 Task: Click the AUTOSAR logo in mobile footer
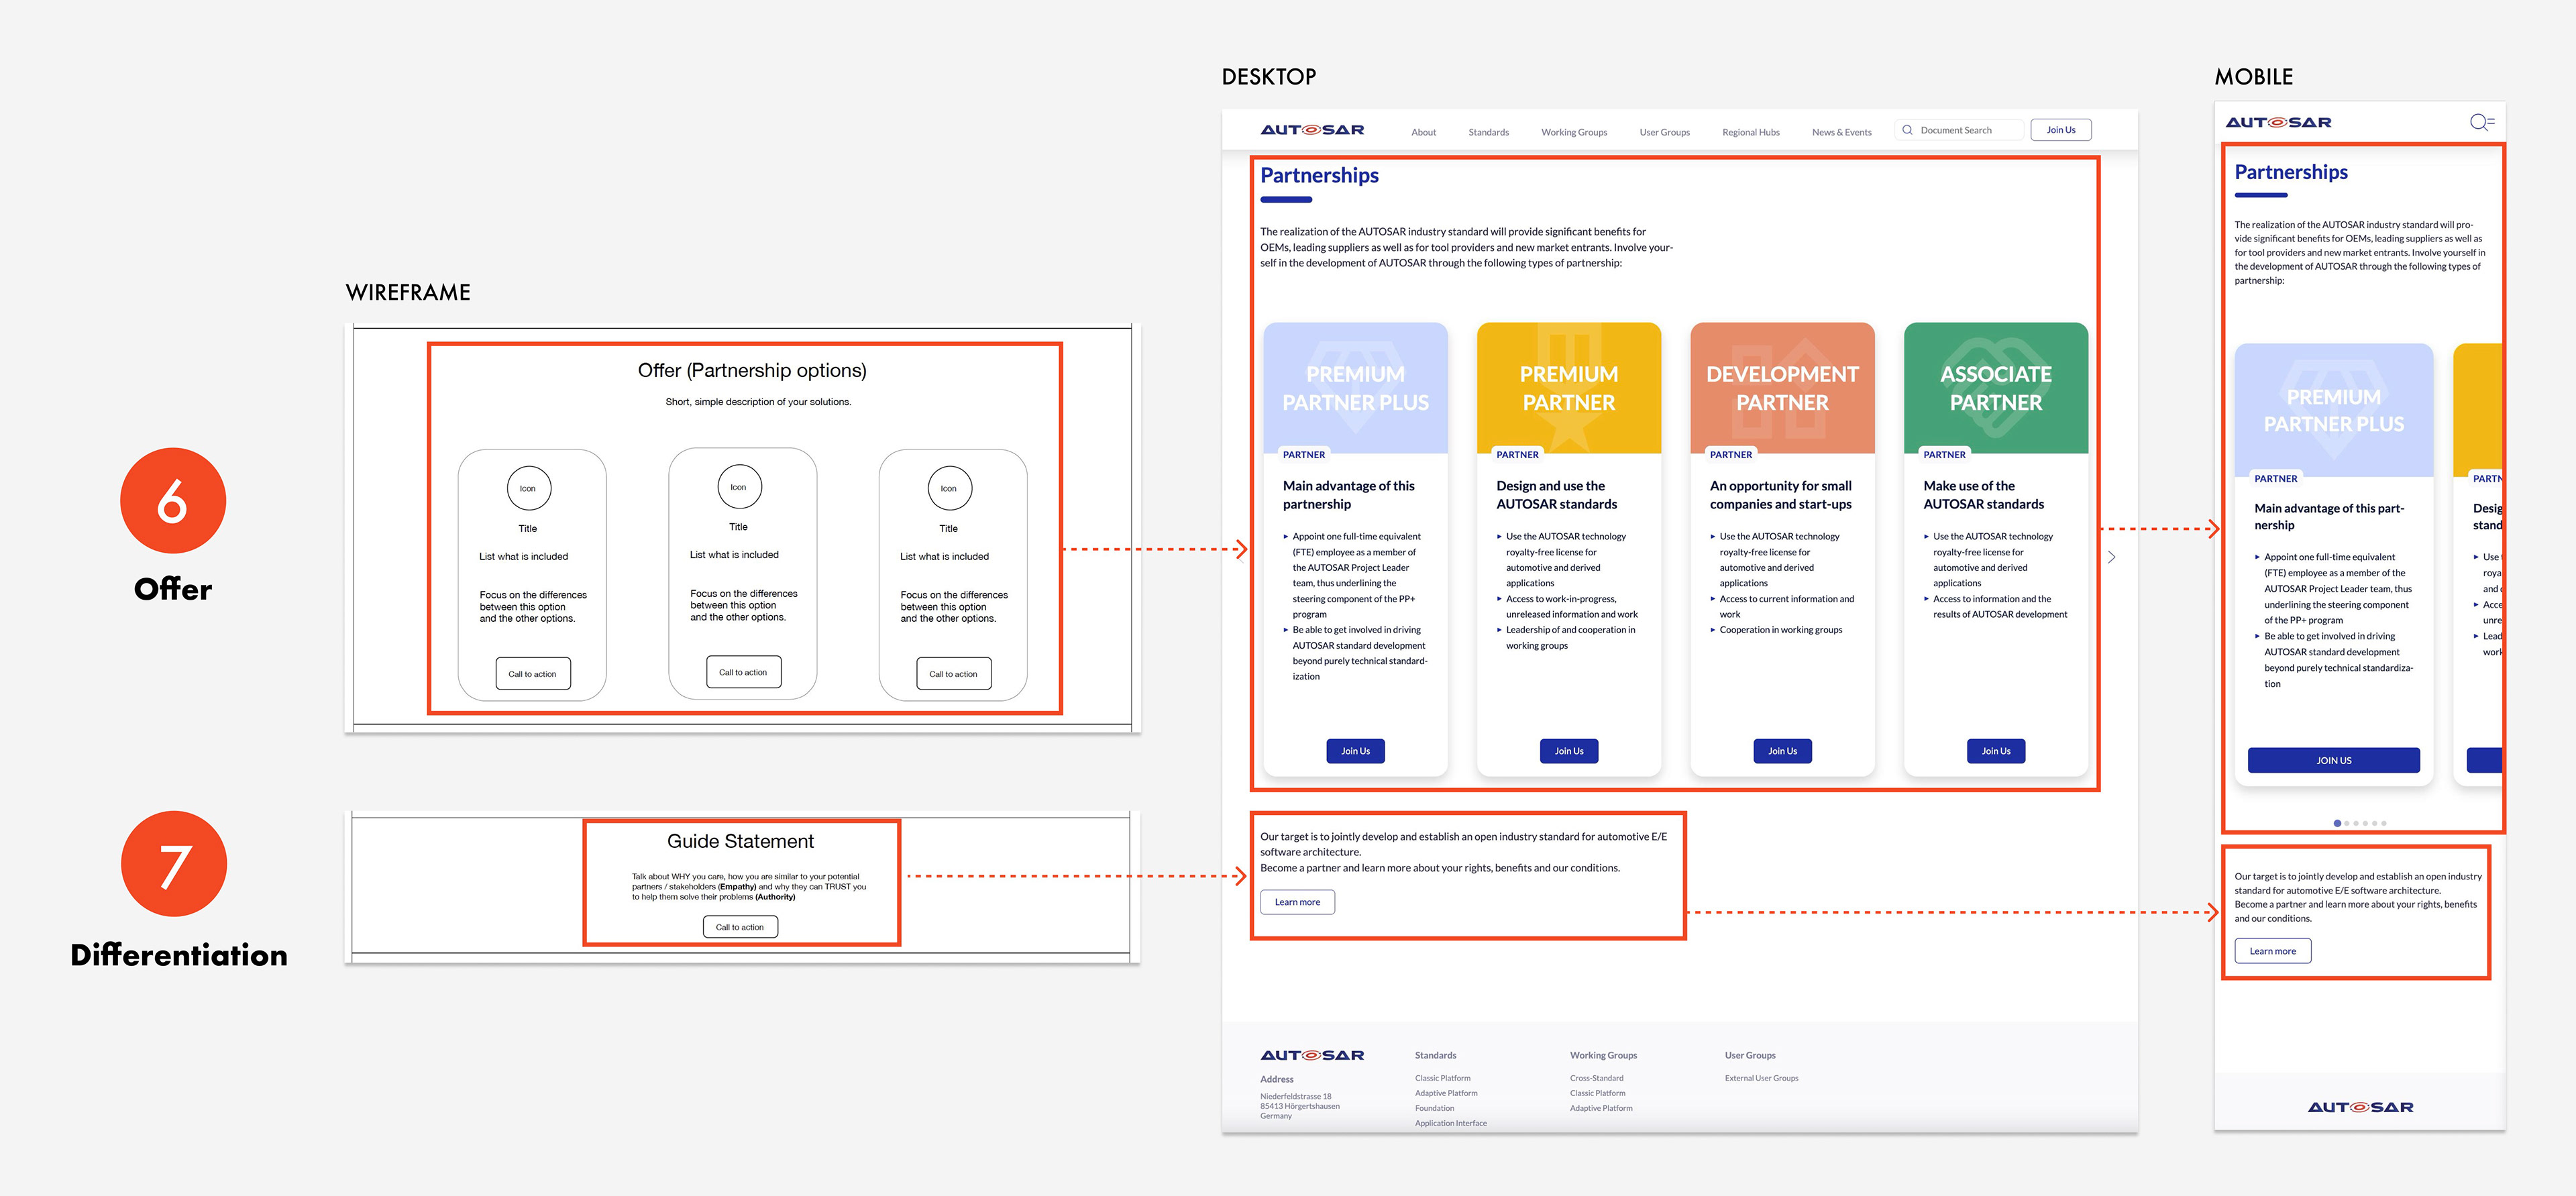(2360, 1107)
